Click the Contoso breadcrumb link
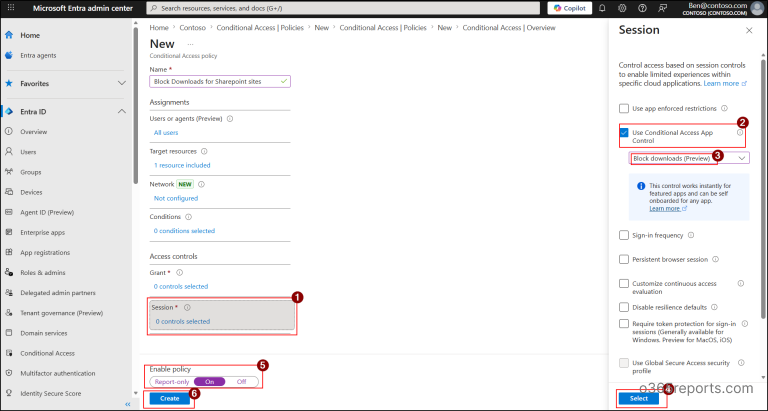Viewport: 768px width, 411px height. click(192, 28)
